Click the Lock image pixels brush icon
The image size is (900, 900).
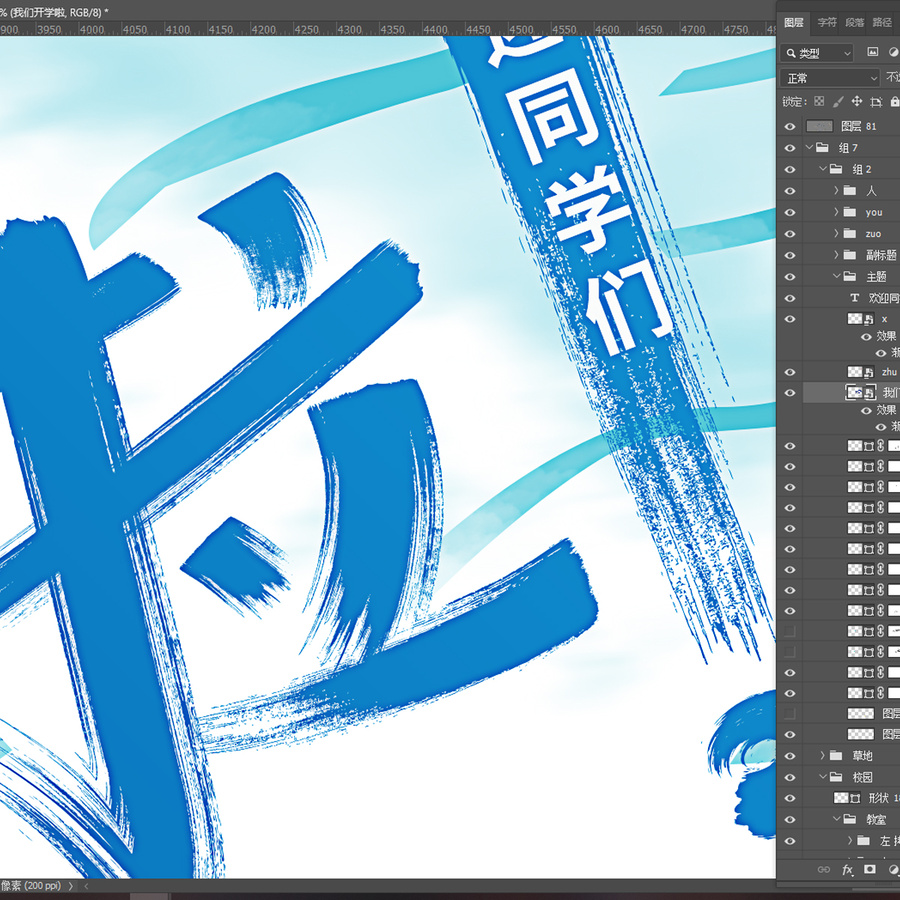pos(838,102)
